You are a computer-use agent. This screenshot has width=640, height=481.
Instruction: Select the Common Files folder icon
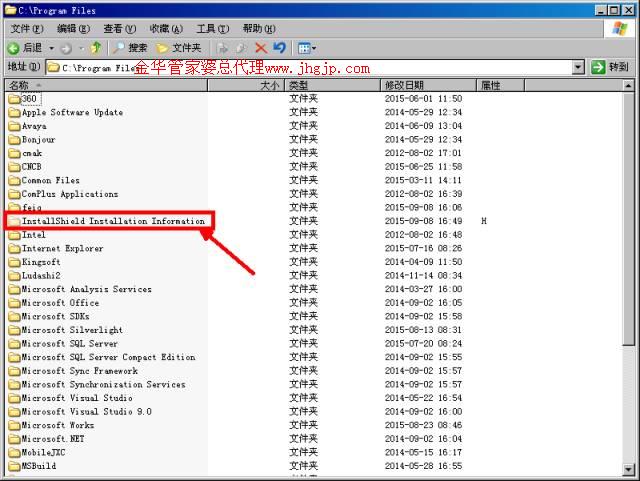[14, 180]
